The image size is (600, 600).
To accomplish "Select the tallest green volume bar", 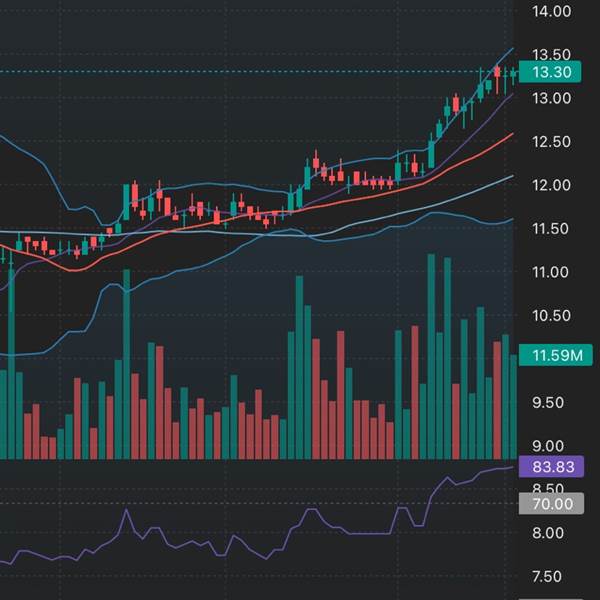I will [431, 356].
